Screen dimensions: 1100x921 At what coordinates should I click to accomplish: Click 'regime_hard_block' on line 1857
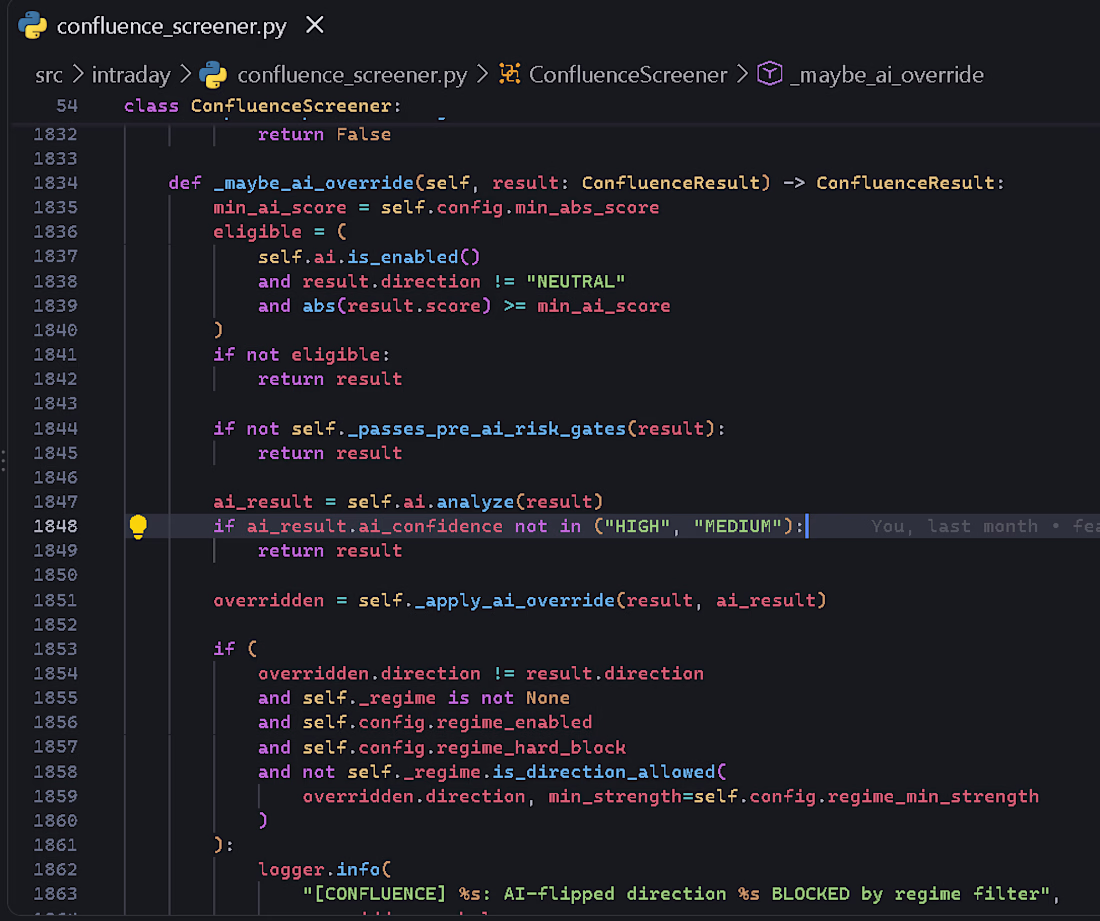click(x=531, y=748)
